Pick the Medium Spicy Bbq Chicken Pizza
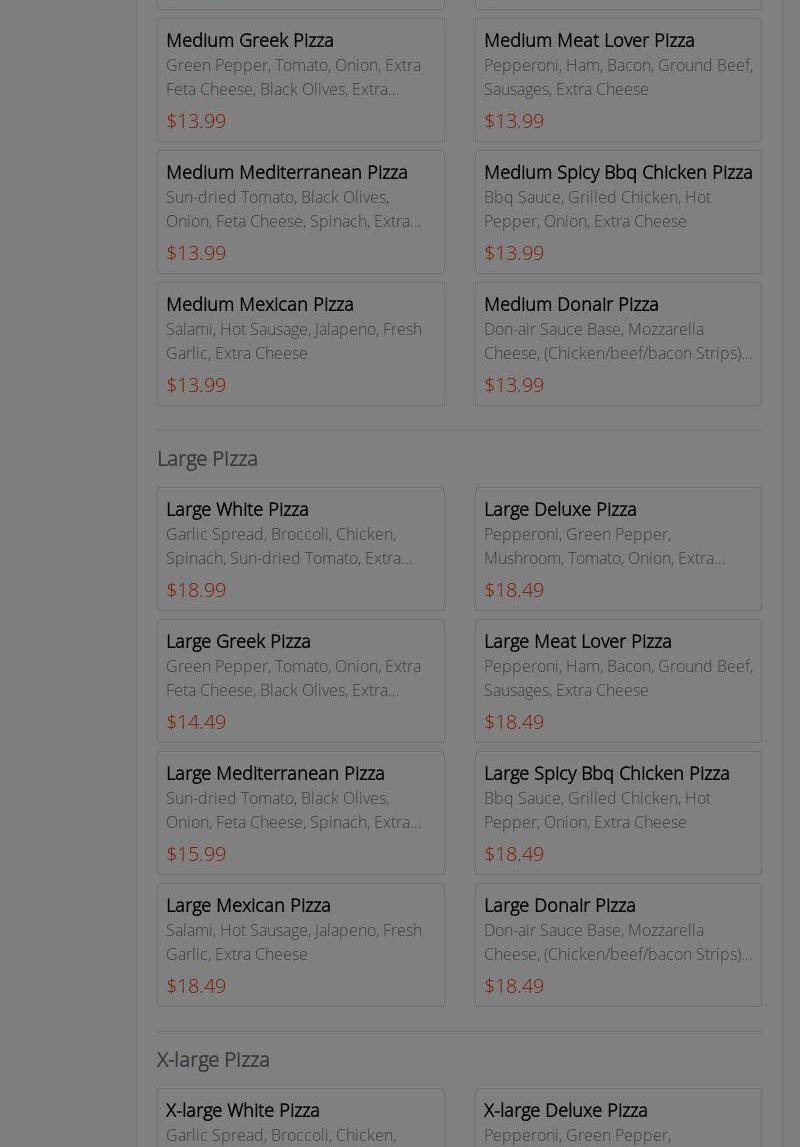800x1147 pixels. point(618,211)
